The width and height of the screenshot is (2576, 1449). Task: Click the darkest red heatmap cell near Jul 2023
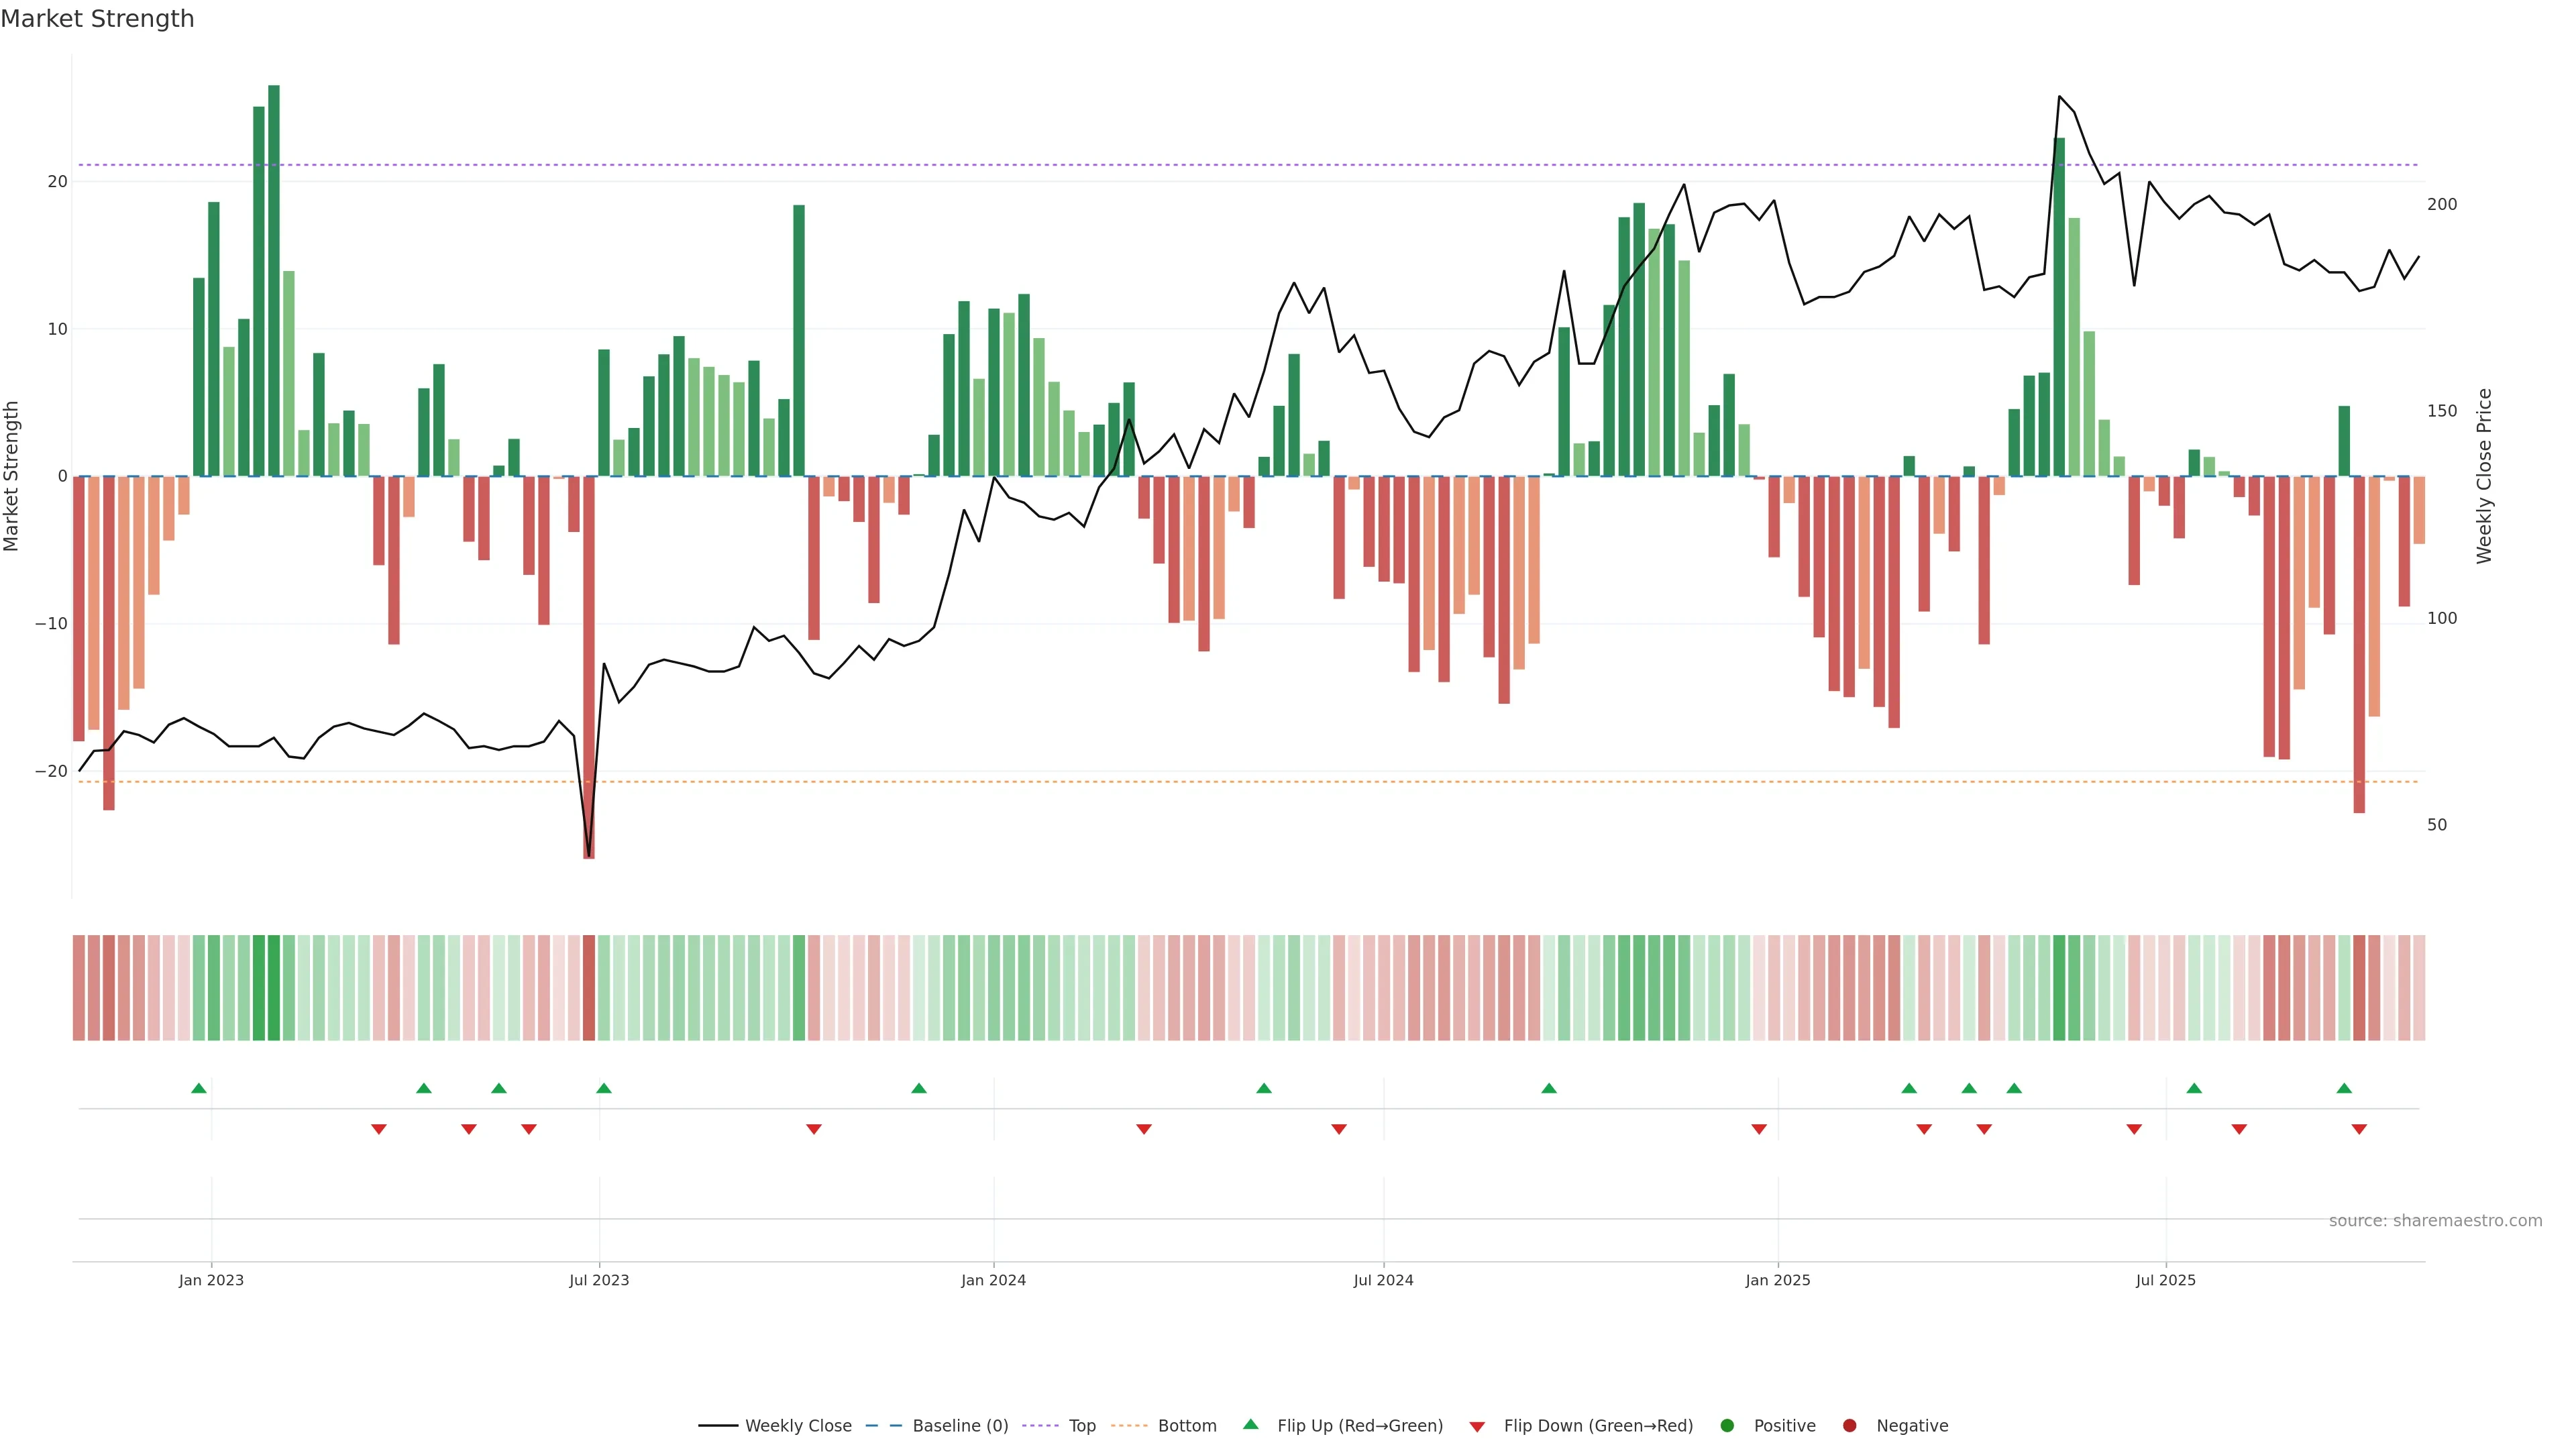pyautogui.click(x=589, y=988)
